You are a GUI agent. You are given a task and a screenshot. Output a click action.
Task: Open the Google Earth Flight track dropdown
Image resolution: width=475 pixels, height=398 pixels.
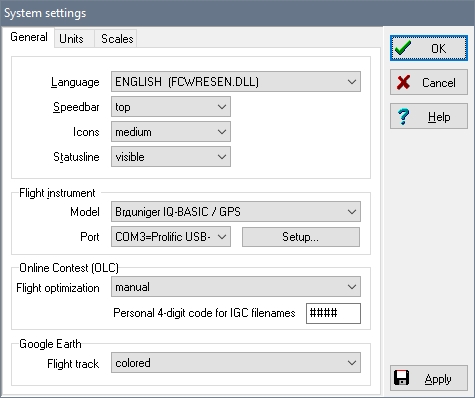(236, 363)
